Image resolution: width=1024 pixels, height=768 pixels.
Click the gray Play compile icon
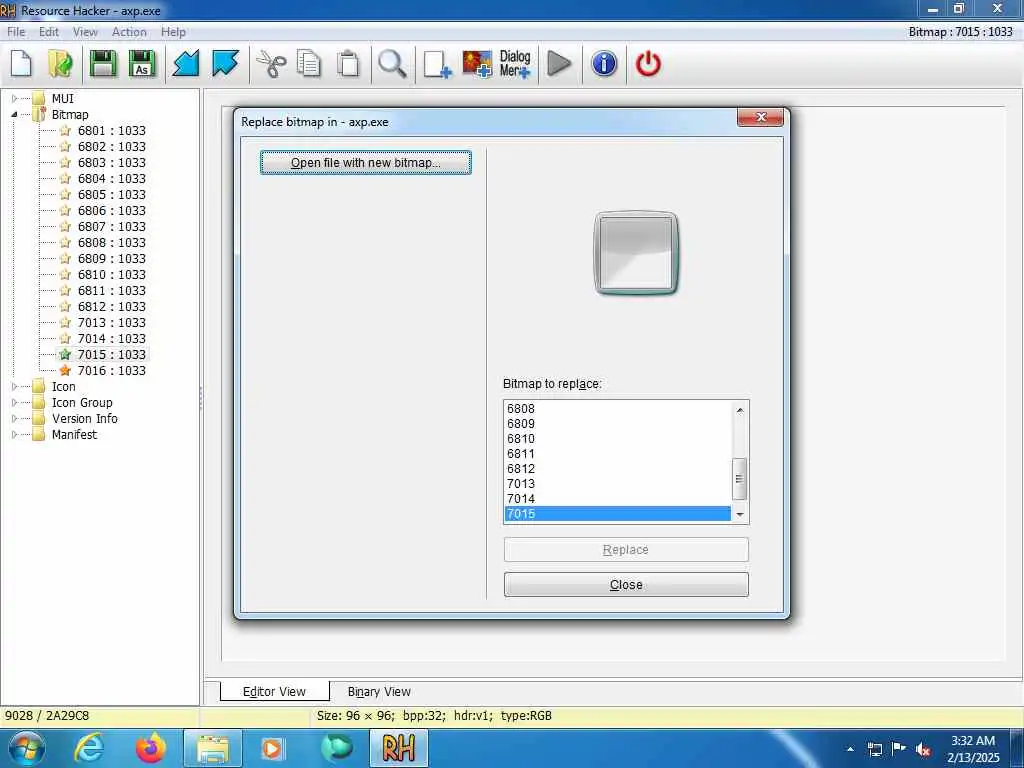[559, 64]
